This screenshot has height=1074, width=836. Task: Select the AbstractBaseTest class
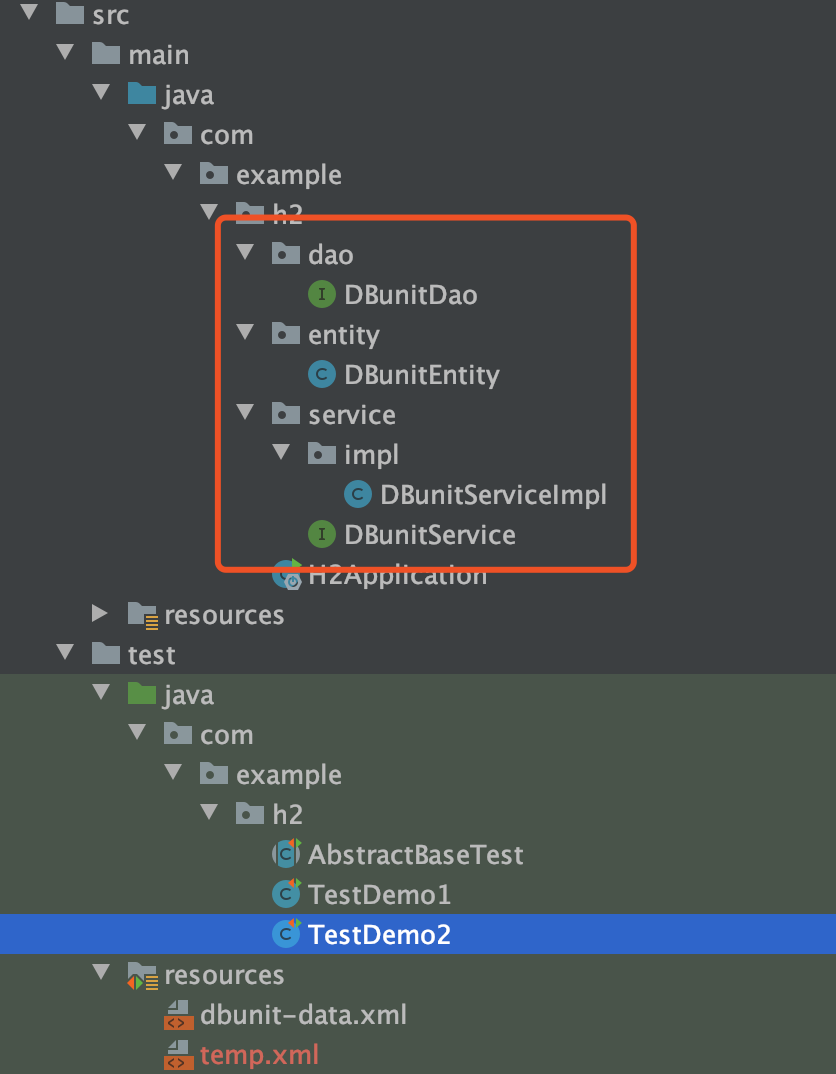[415, 854]
